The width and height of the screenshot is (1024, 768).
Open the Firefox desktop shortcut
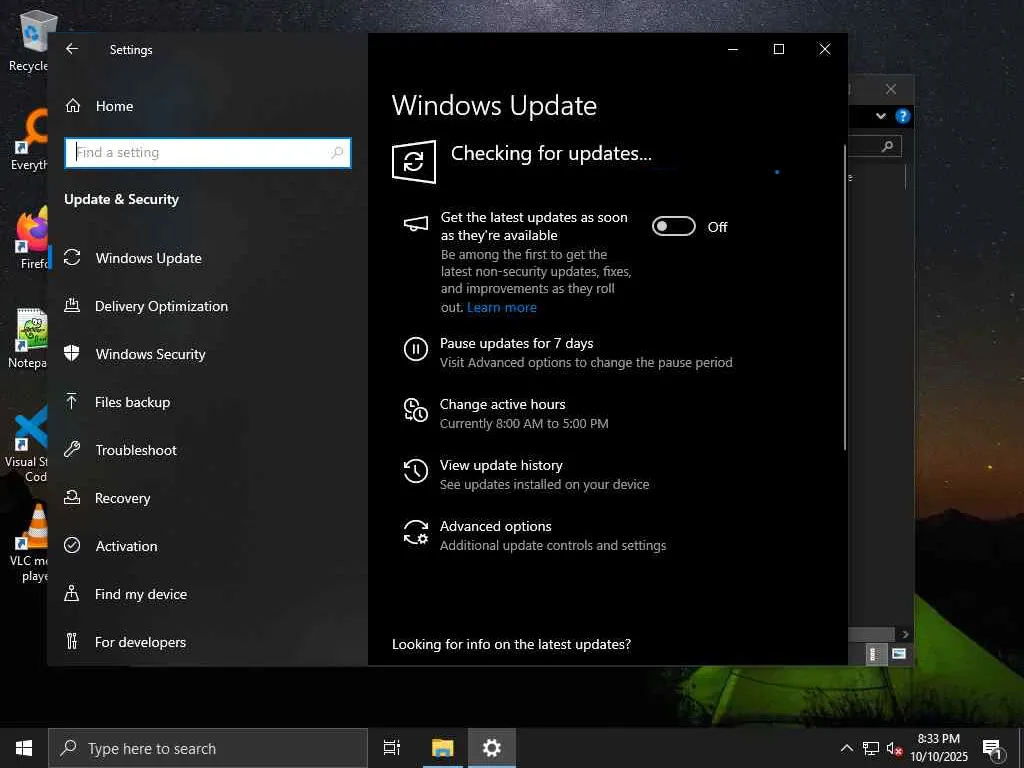click(x=29, y=238)
